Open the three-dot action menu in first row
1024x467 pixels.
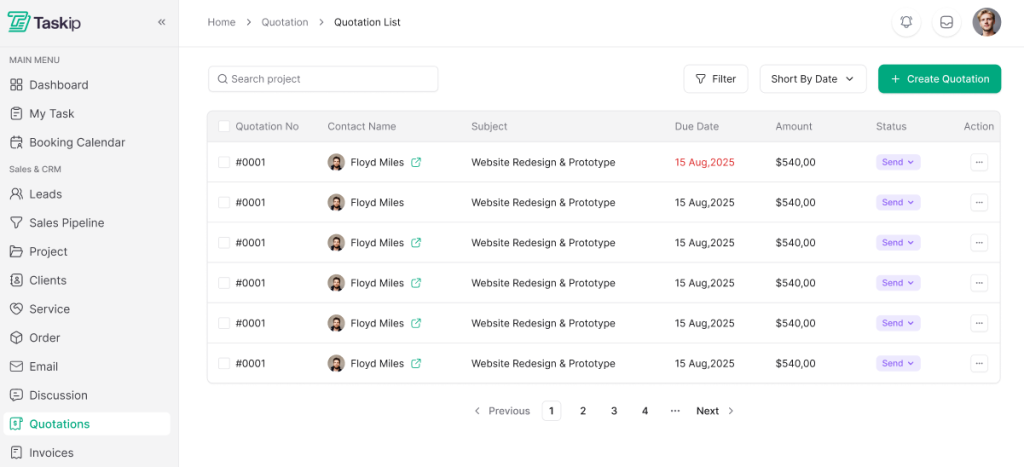(x=979, y=162)
